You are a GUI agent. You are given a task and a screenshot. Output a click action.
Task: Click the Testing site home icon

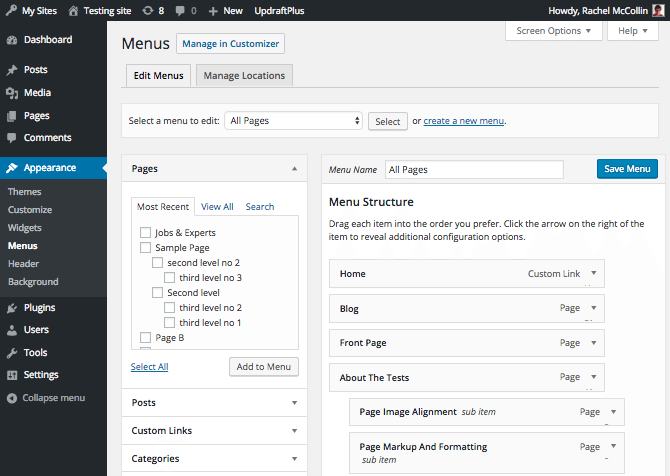[73, 10]
